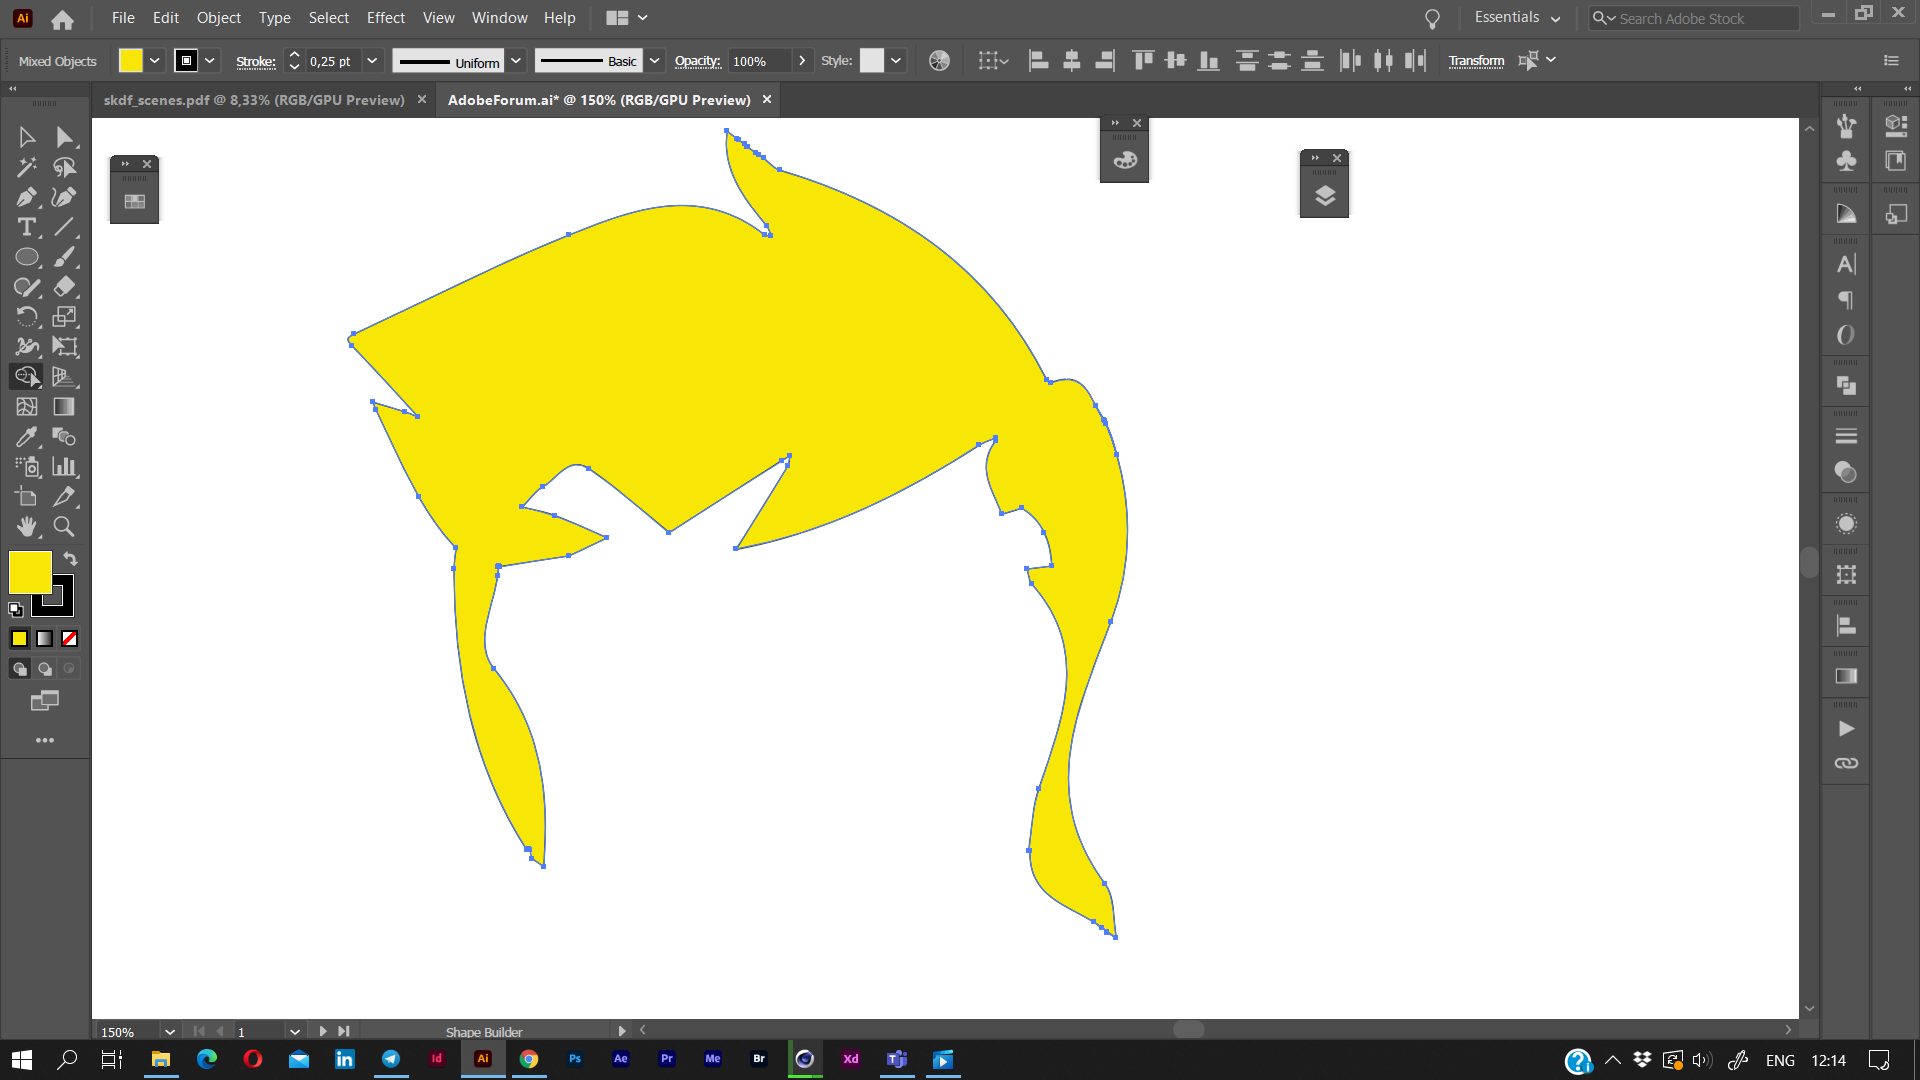Open the Uniform stroke width profile dropdown
The height and width of the screenshot is (1080, 1920).
point(516,60)
